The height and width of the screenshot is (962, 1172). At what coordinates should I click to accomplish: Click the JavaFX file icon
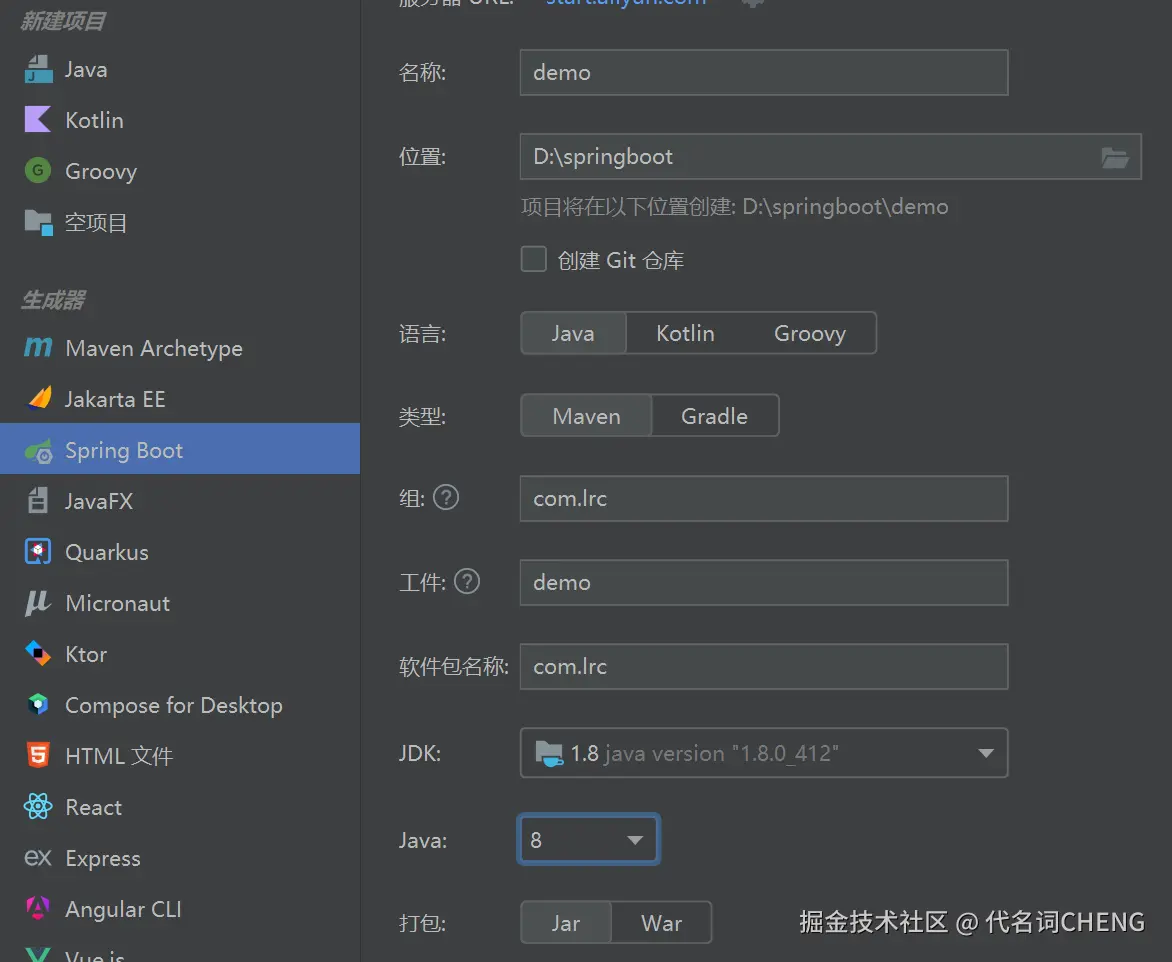click(x=37, y=500)
